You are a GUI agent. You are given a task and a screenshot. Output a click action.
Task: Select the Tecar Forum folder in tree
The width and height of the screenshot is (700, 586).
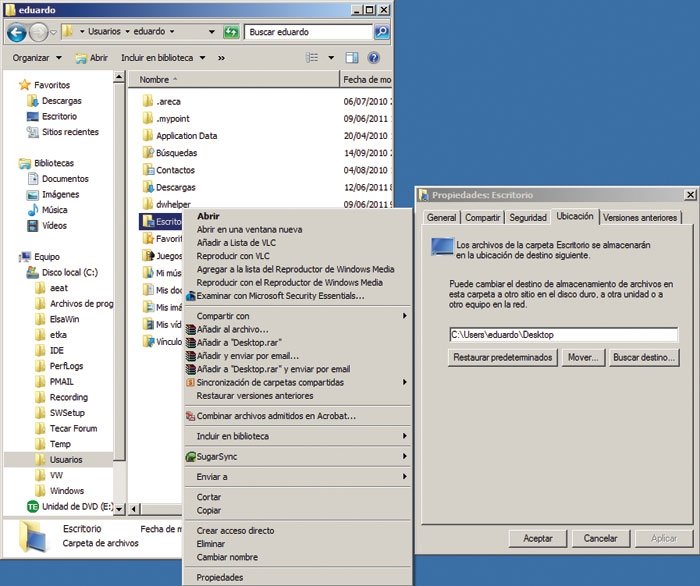(x=66, y=428)
